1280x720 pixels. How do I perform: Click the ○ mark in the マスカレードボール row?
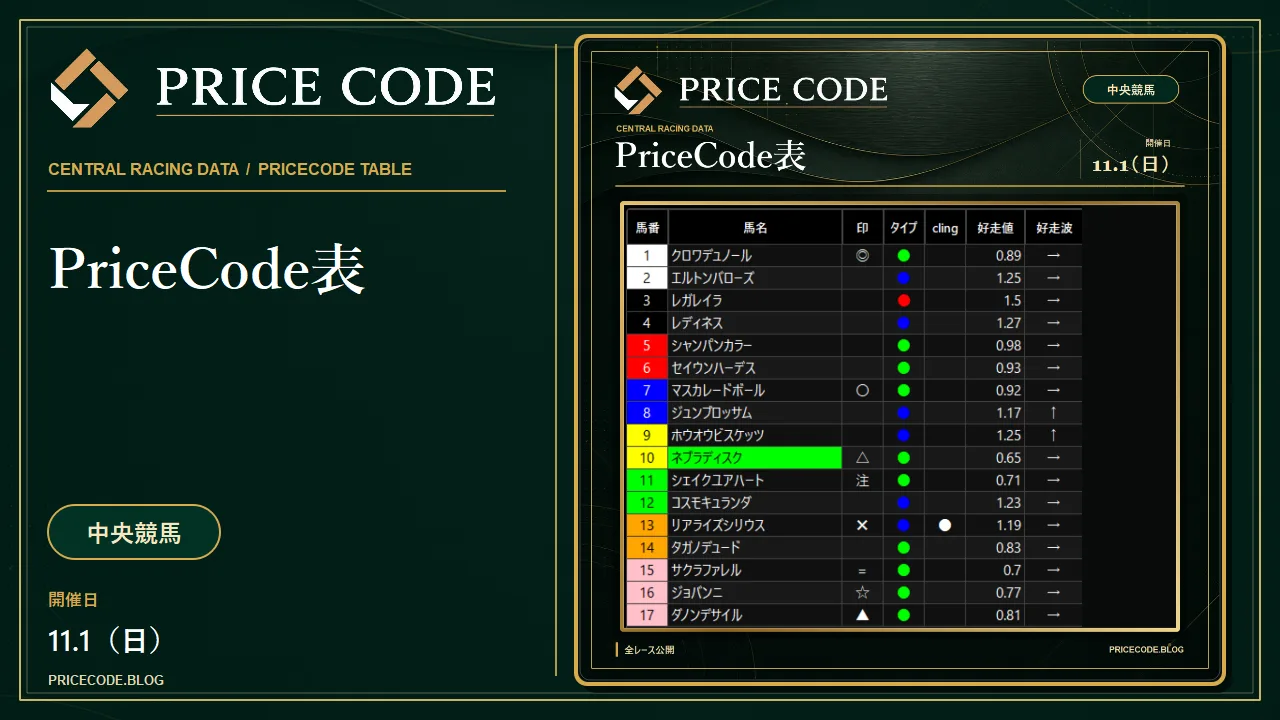(x=862, y=391)
